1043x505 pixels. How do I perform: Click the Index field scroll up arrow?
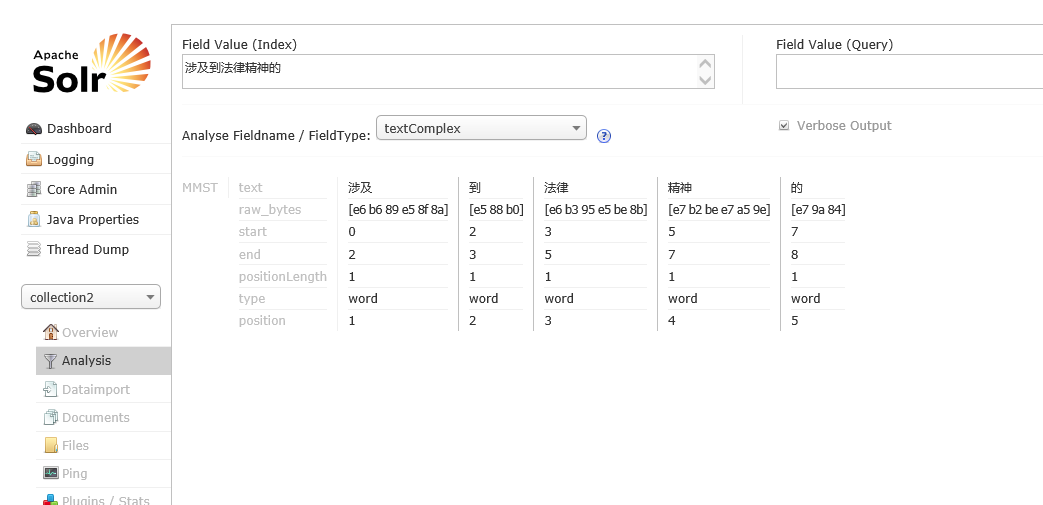705,64
